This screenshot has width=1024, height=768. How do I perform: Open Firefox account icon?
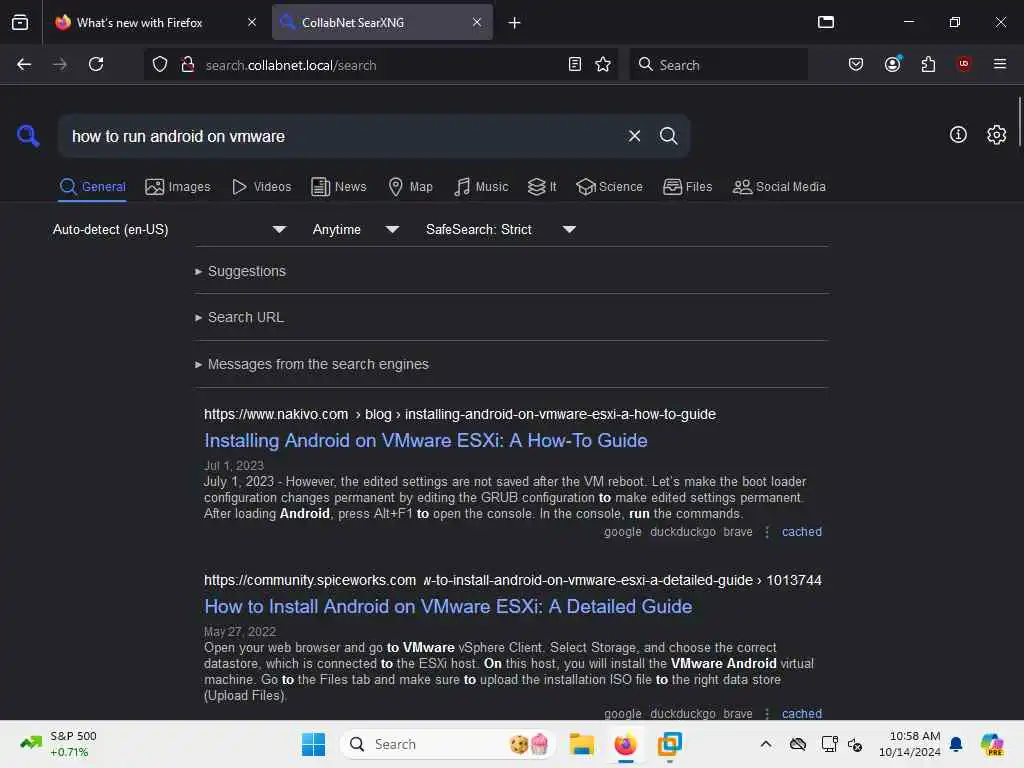point(892,64)
